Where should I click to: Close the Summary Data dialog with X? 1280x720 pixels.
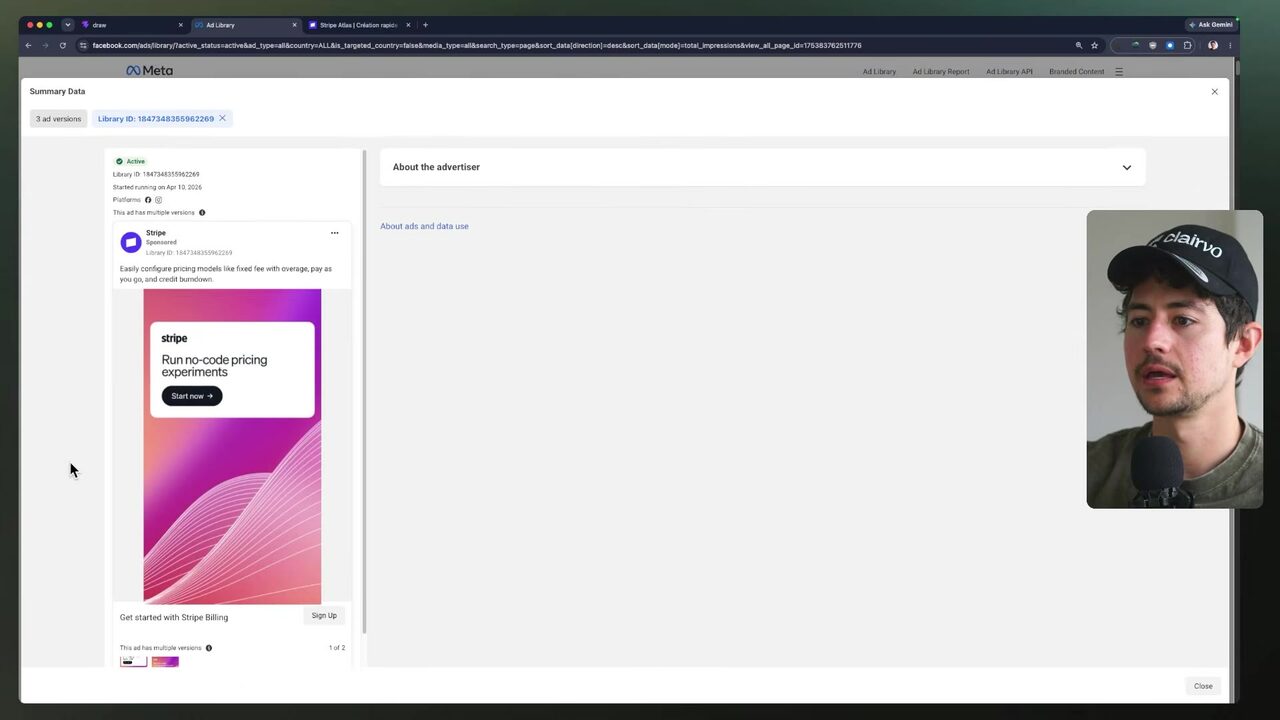1215,92
